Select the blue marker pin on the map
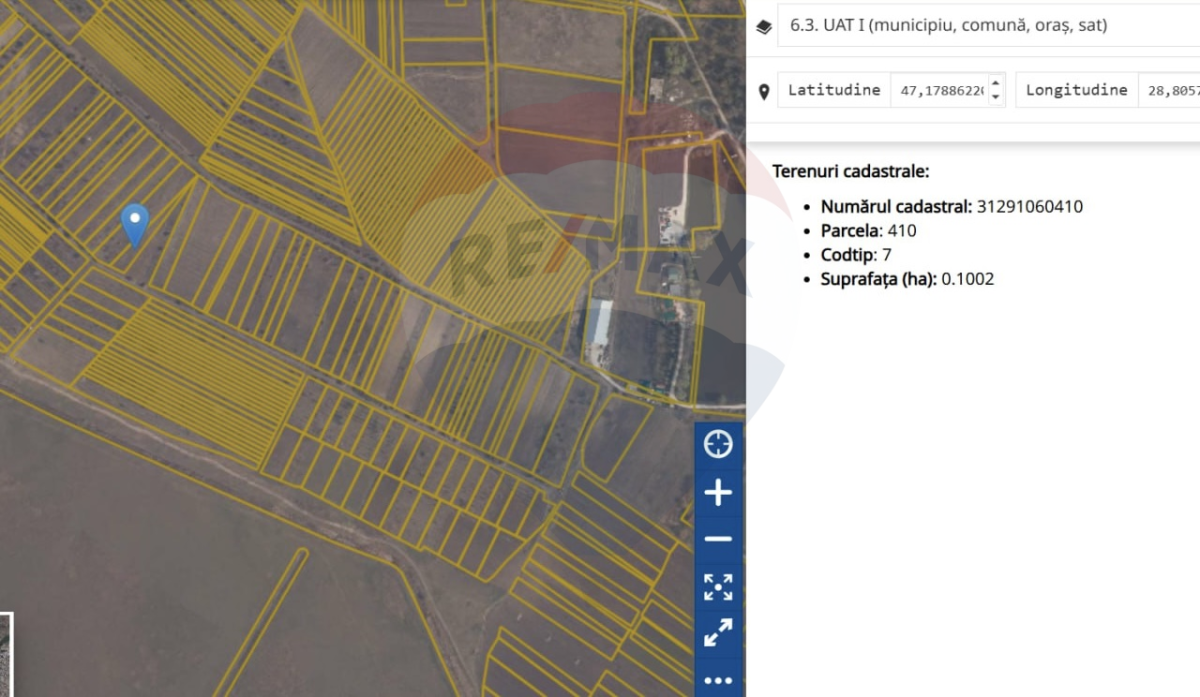The image size is (1200, 697). point(135,225)
